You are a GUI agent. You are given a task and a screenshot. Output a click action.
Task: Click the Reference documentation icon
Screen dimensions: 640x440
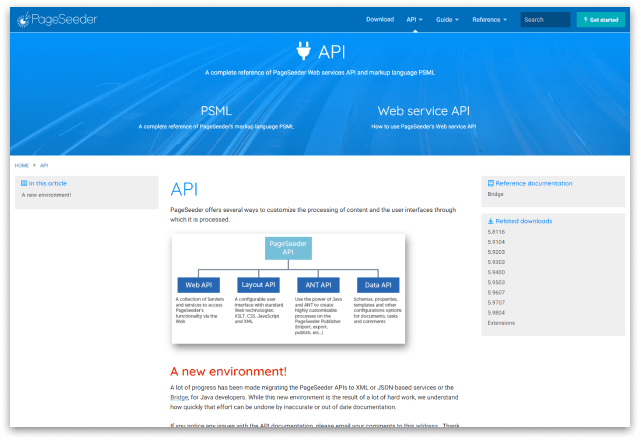tap(490, 183)
